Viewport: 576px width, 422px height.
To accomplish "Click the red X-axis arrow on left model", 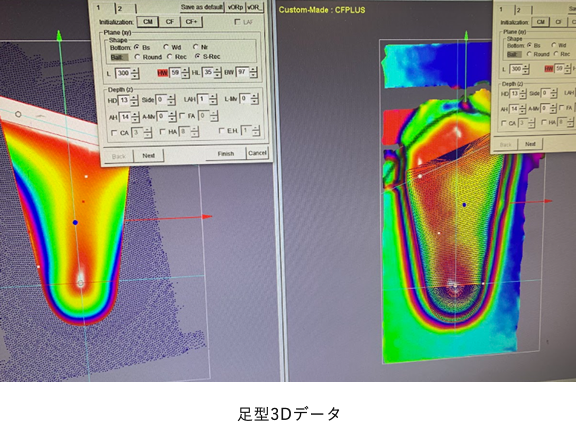I will [x=207, y=217].
